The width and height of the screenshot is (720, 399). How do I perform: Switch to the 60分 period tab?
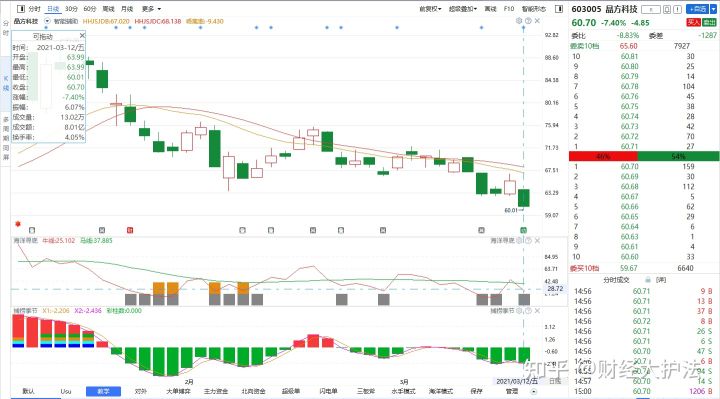[90, 9]
